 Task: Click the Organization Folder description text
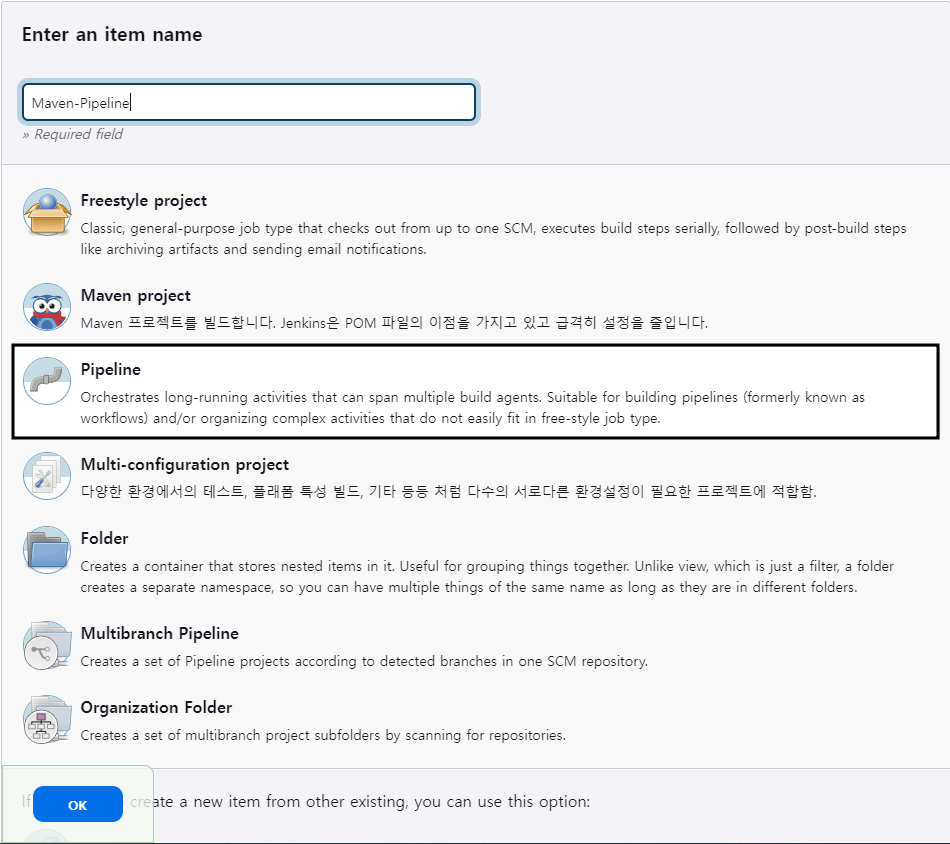[x=323, y=735]
